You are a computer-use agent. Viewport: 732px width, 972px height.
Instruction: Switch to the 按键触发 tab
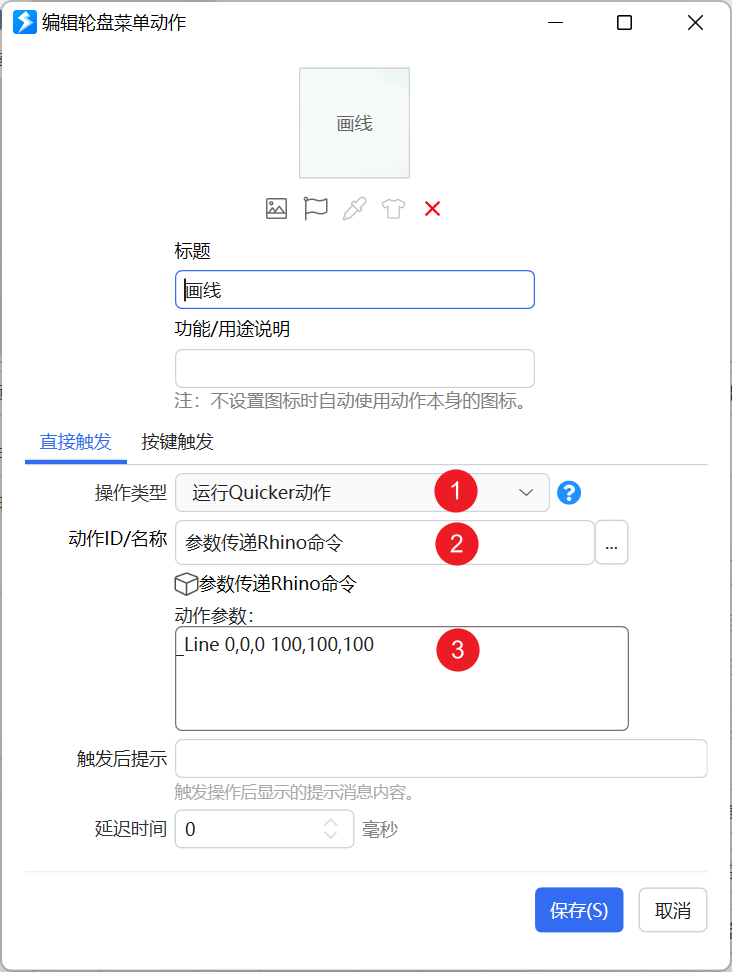[x=177, y=442]
